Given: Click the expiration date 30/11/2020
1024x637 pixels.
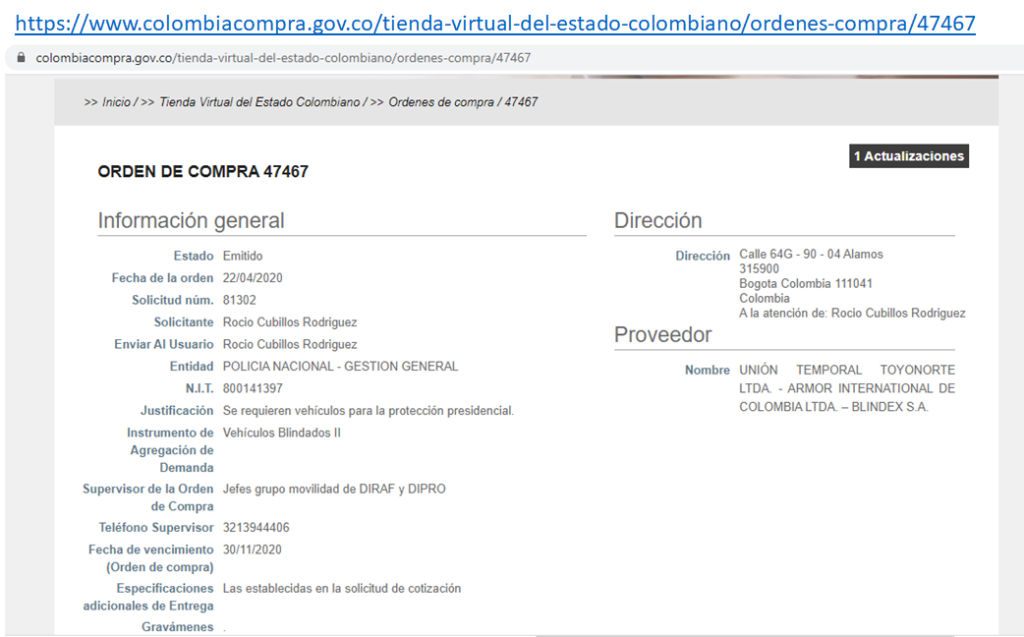Looking at the screenshot, I should (x=253, y=549).
